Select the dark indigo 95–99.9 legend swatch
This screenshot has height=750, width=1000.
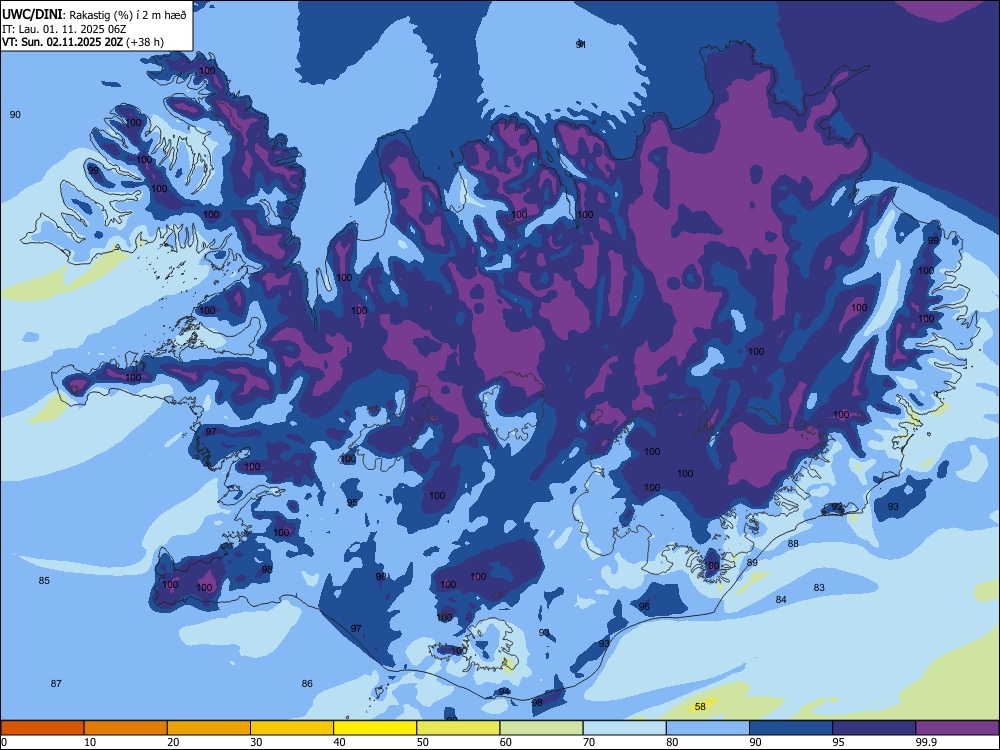coord(874,728)
